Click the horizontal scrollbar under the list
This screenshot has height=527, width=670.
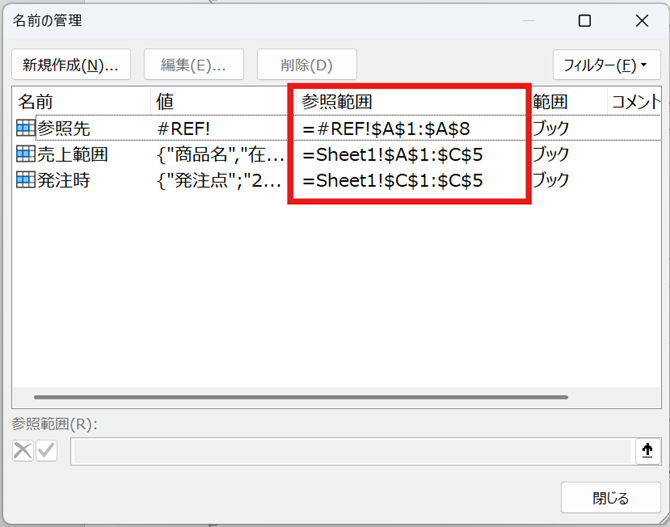(x=300, y=398)
